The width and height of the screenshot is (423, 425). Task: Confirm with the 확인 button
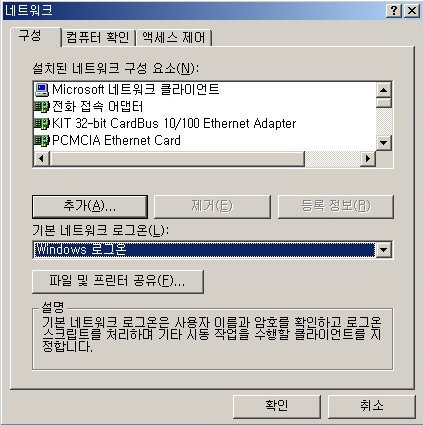[x=277, y=406]
